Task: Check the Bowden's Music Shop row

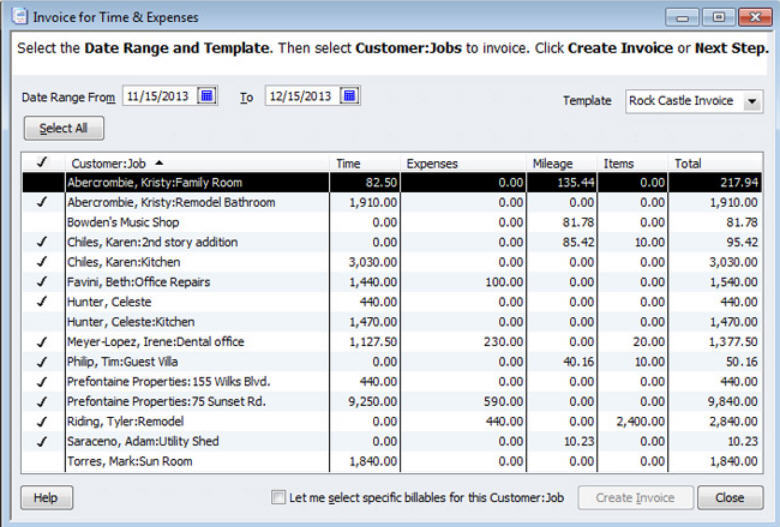Action: pyautogui.click(x=42, y=222)
